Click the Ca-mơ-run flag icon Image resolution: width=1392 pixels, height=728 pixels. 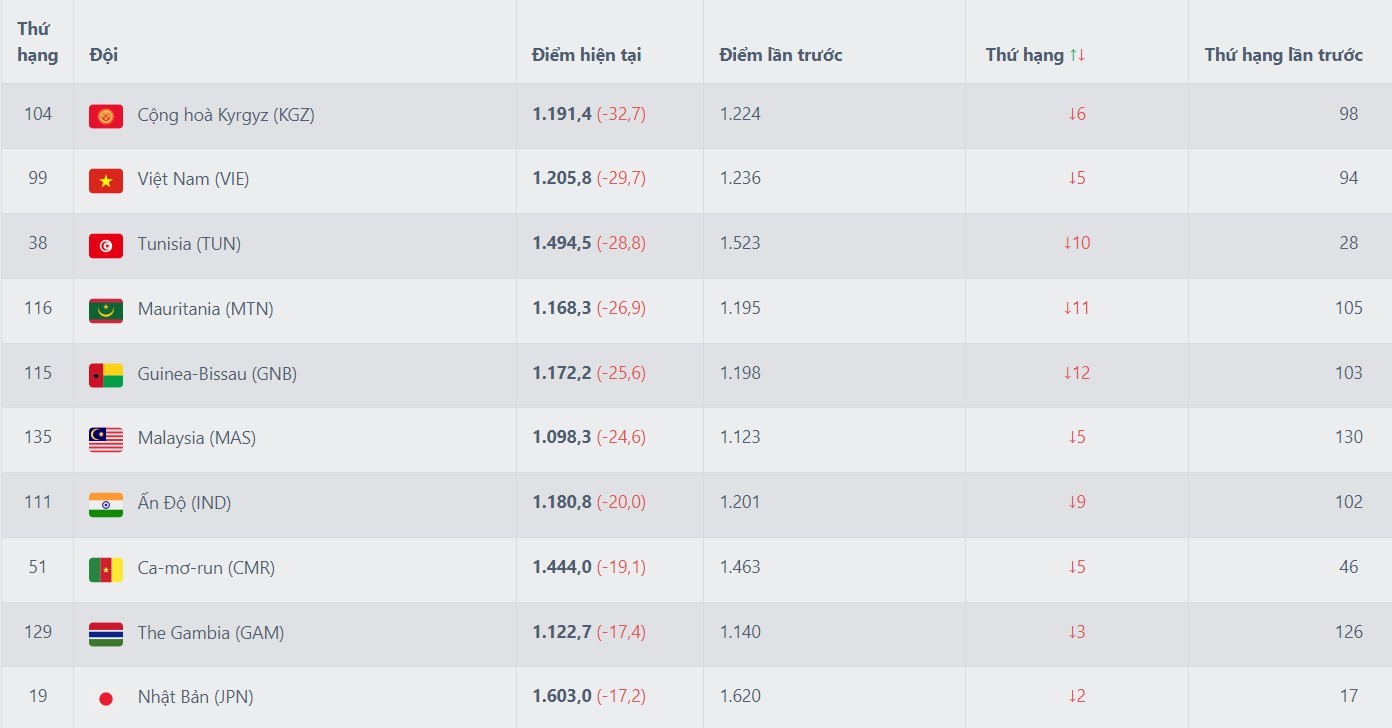pos(106,569)
